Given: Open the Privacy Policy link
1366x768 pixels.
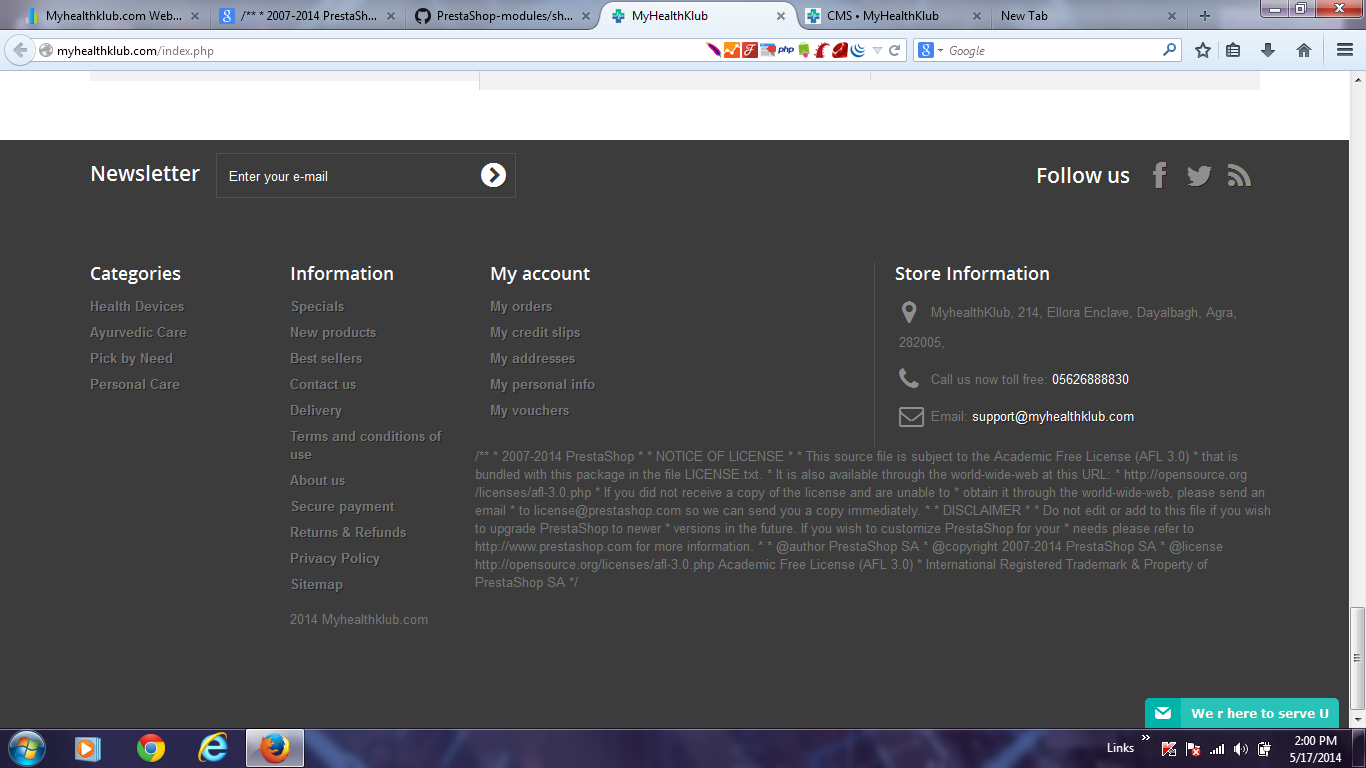Looking at the screenshot, I should 335,558.
